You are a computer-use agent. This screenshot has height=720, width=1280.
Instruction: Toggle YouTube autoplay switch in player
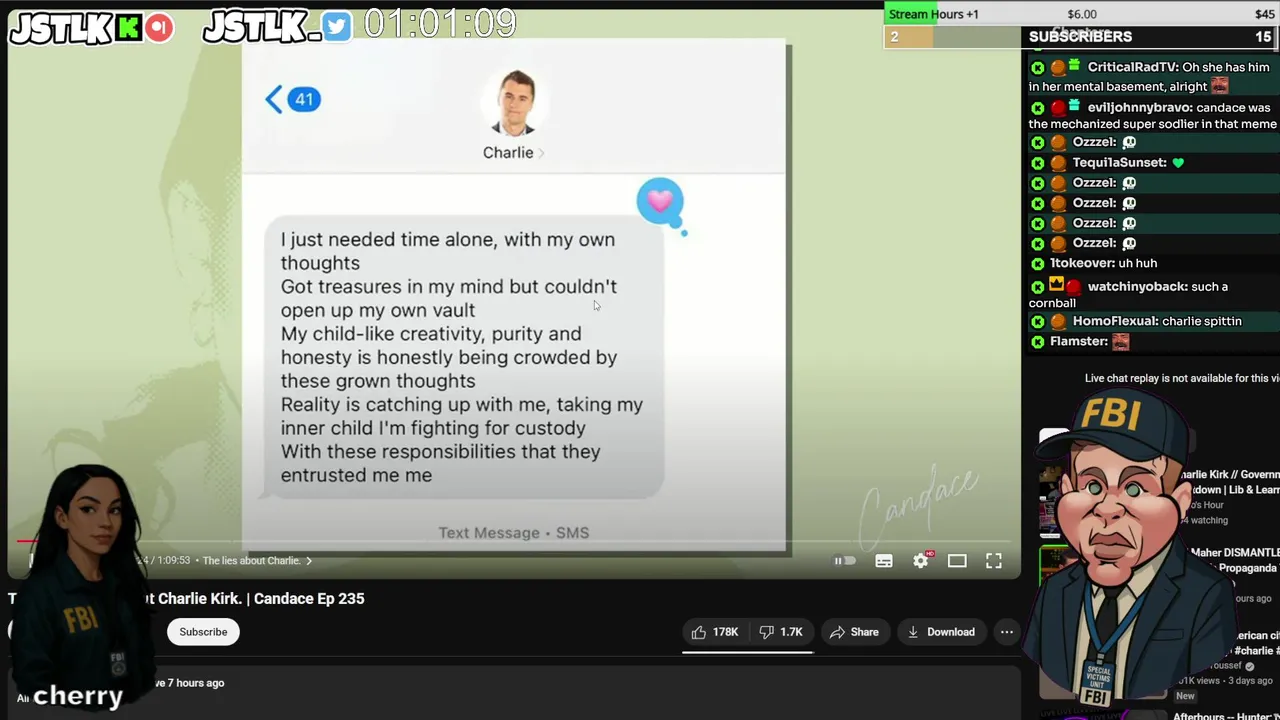(x=845, y=561)
